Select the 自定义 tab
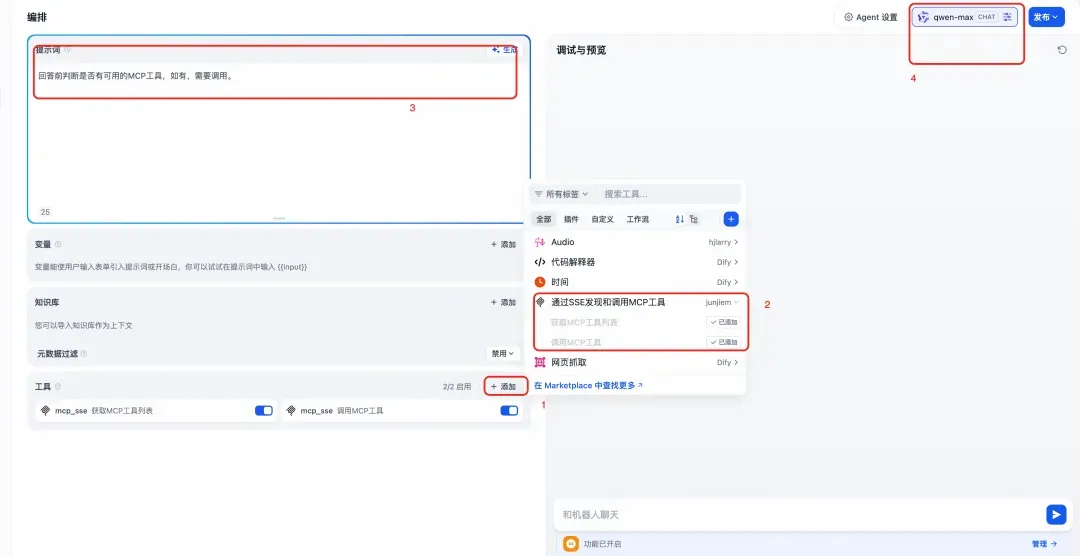Viewport: 1080px width, 556px height. [602, 219]
